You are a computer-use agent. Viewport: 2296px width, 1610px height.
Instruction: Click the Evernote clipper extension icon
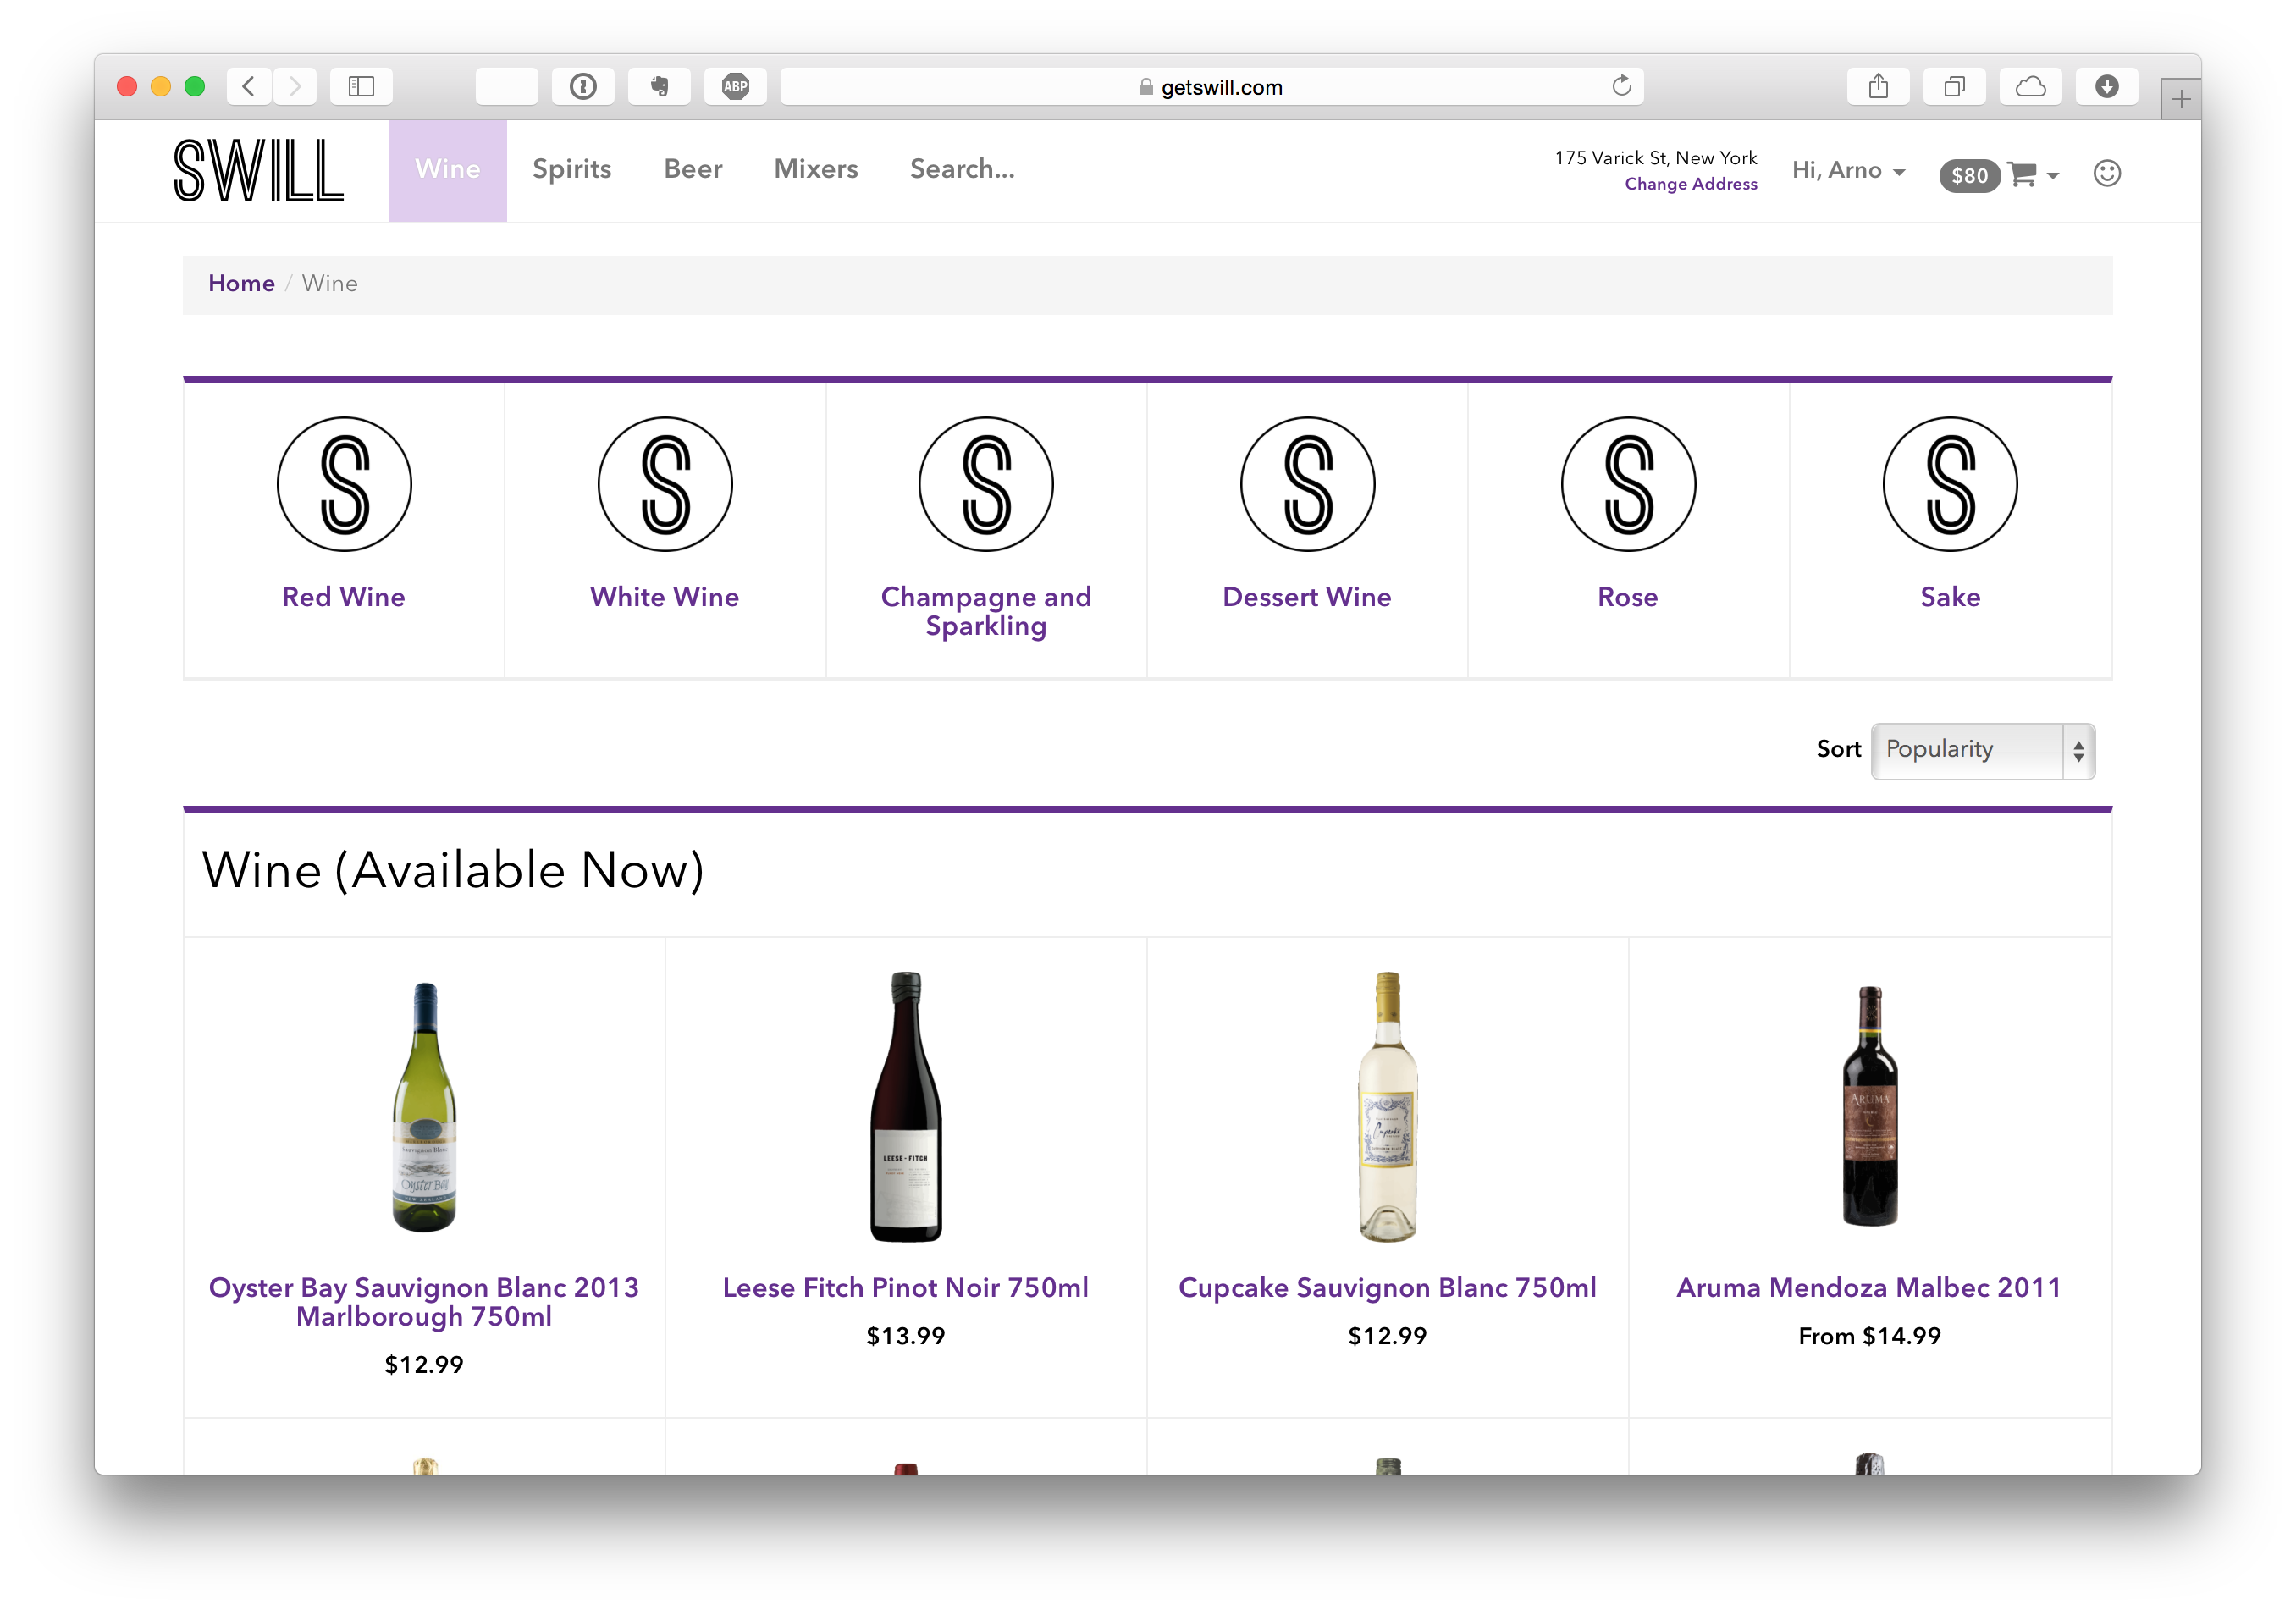pos(659,87)
